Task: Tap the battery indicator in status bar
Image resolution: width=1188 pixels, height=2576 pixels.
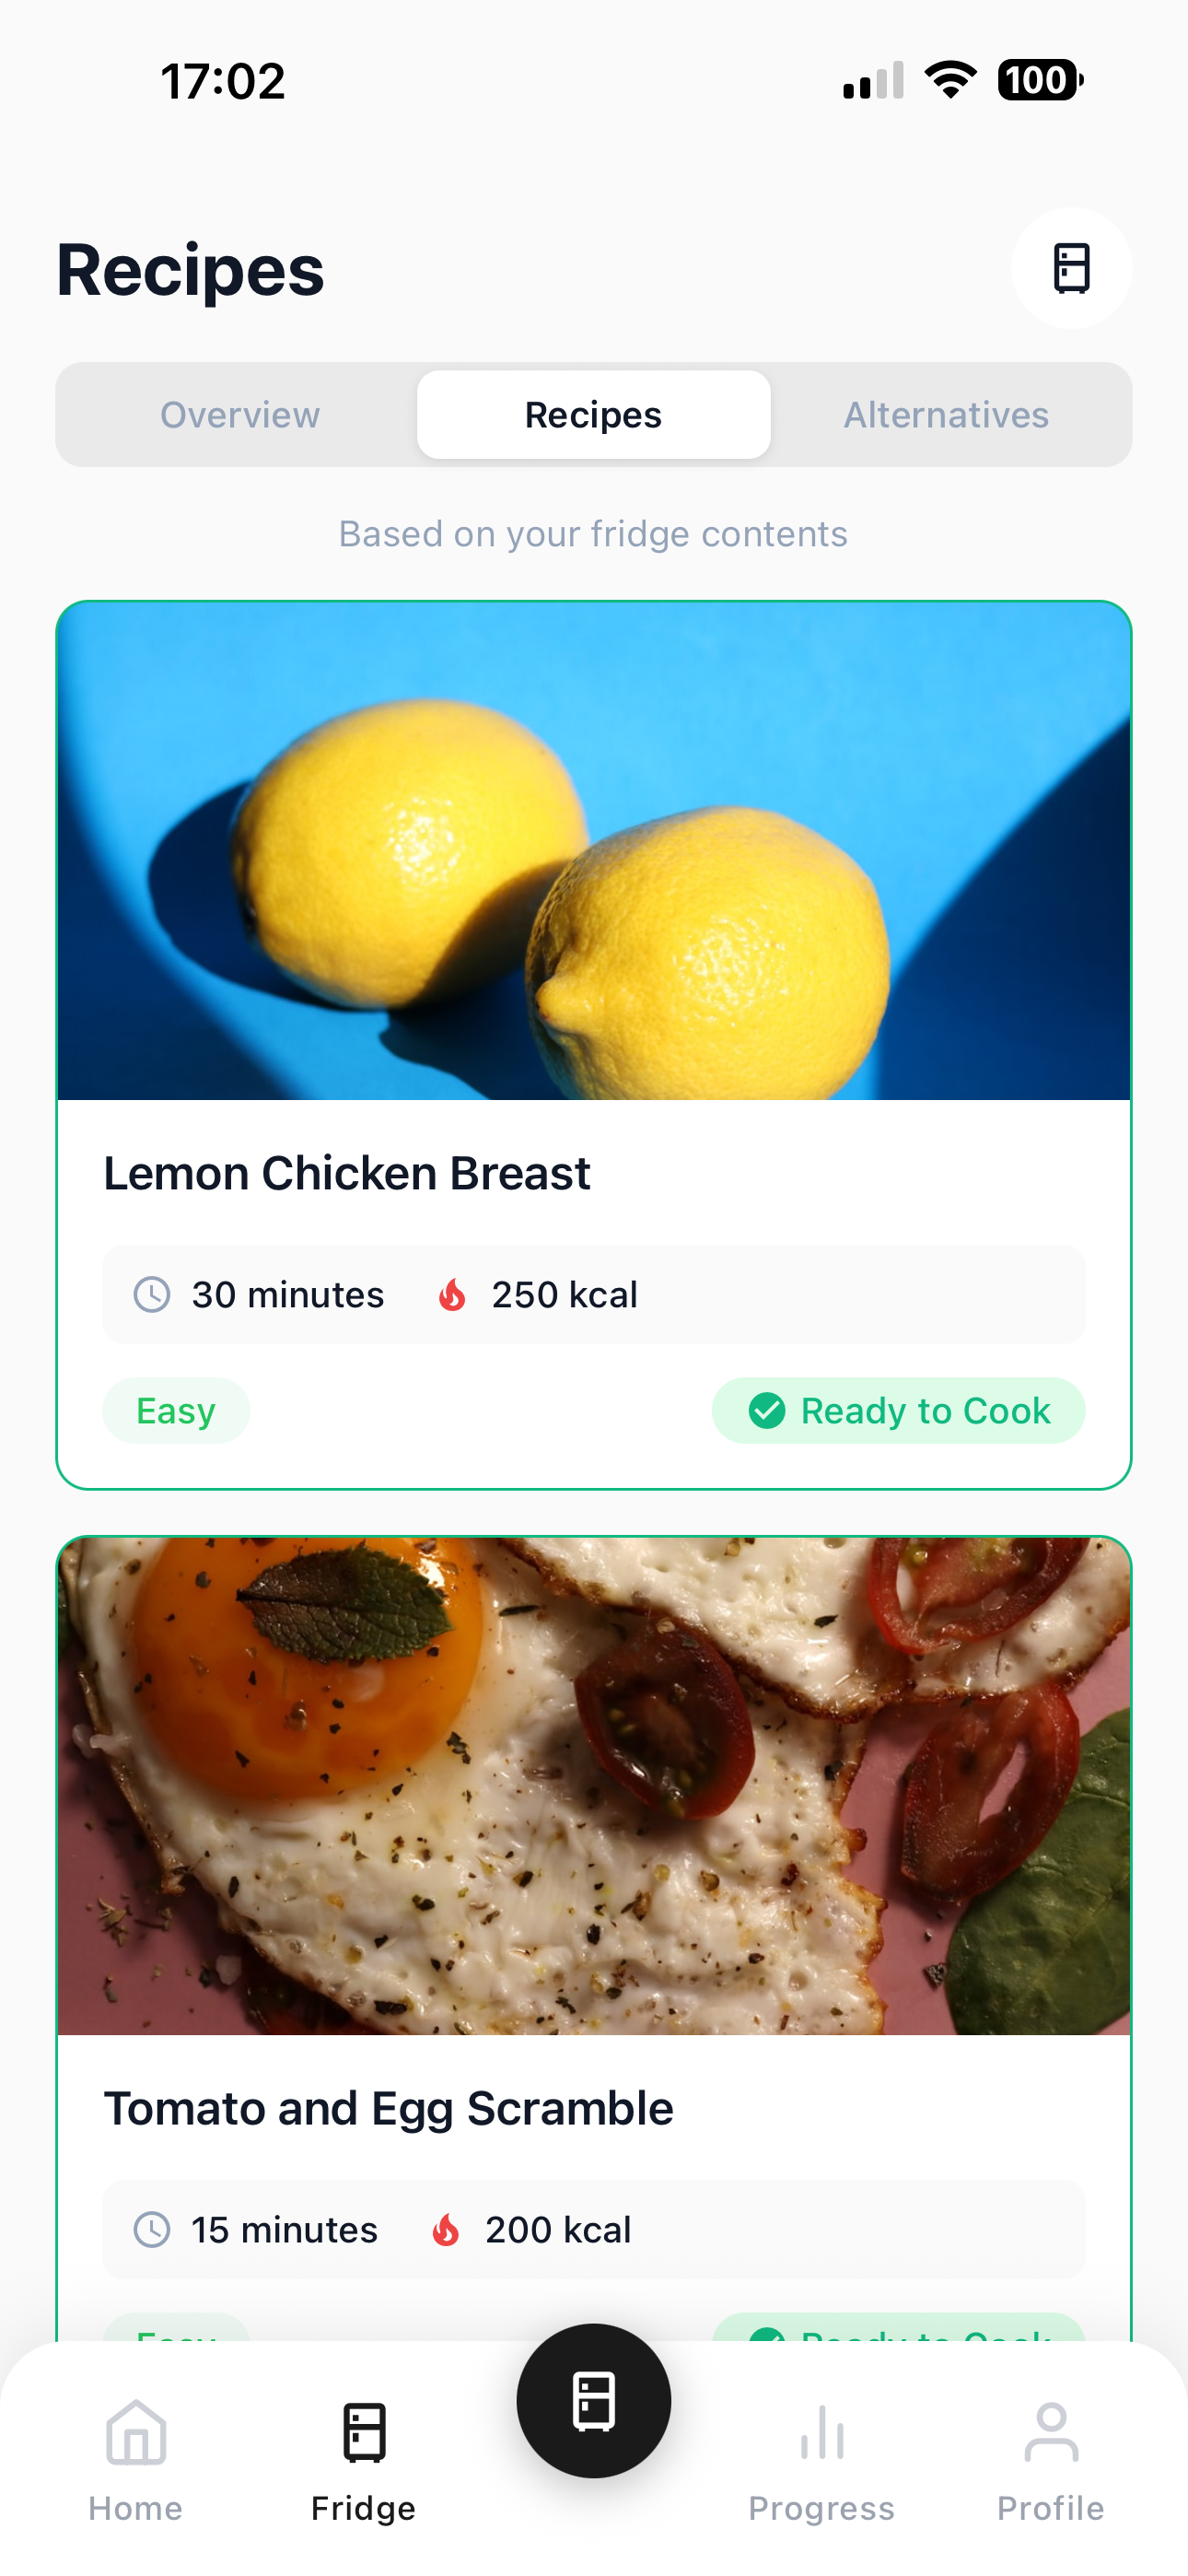Action: (1040, 80)
